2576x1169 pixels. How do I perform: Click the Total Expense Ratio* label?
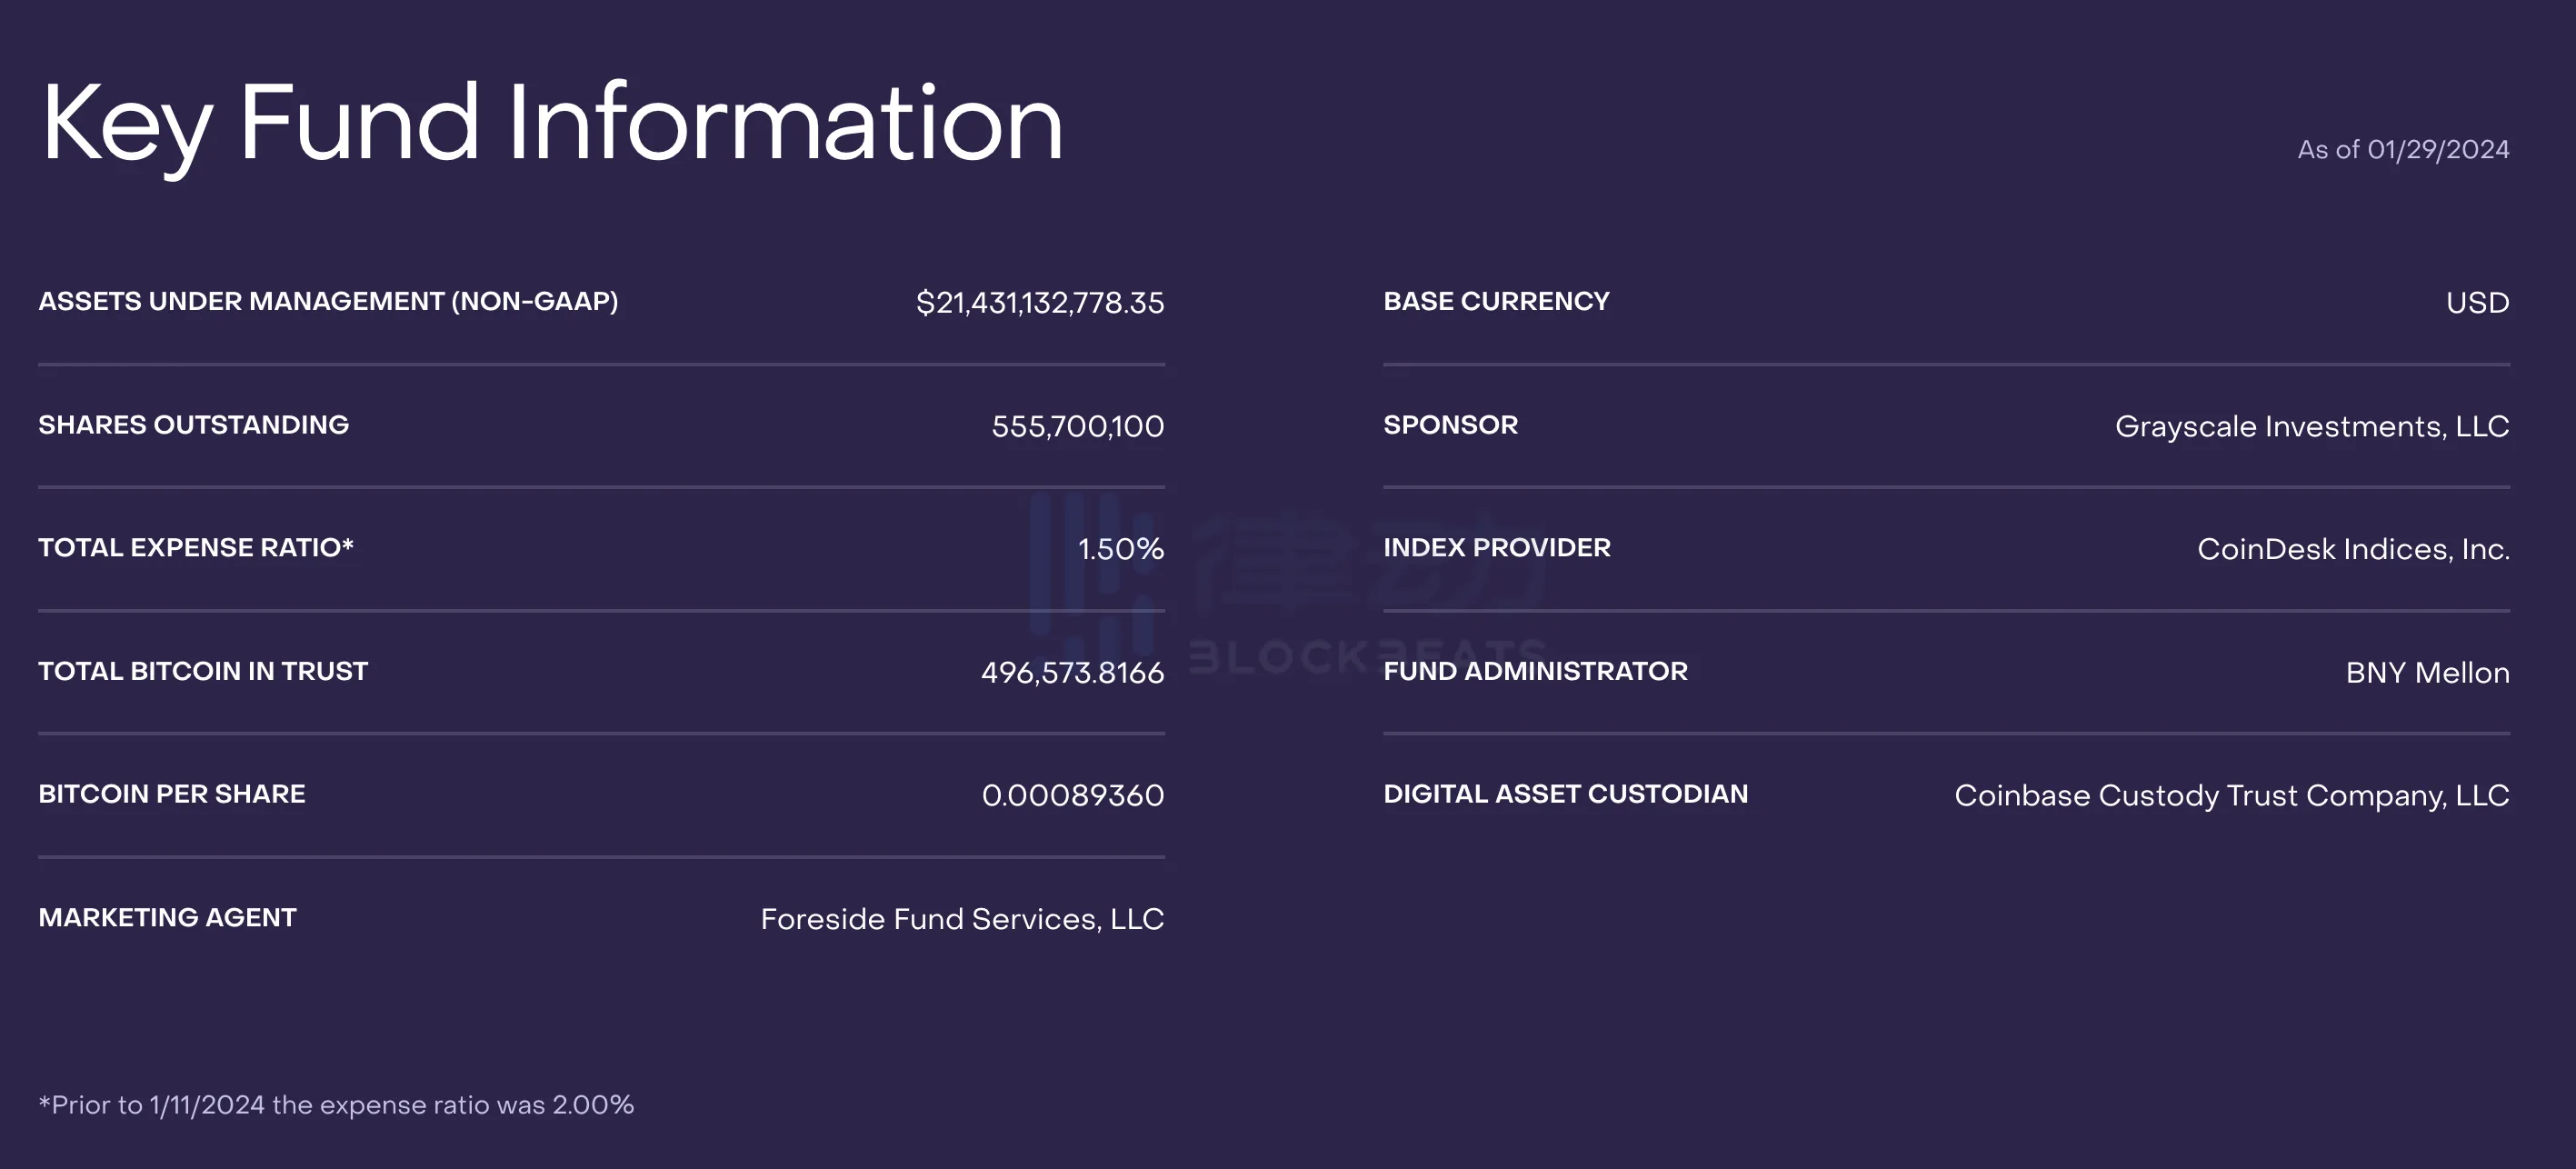click(196, 547)
